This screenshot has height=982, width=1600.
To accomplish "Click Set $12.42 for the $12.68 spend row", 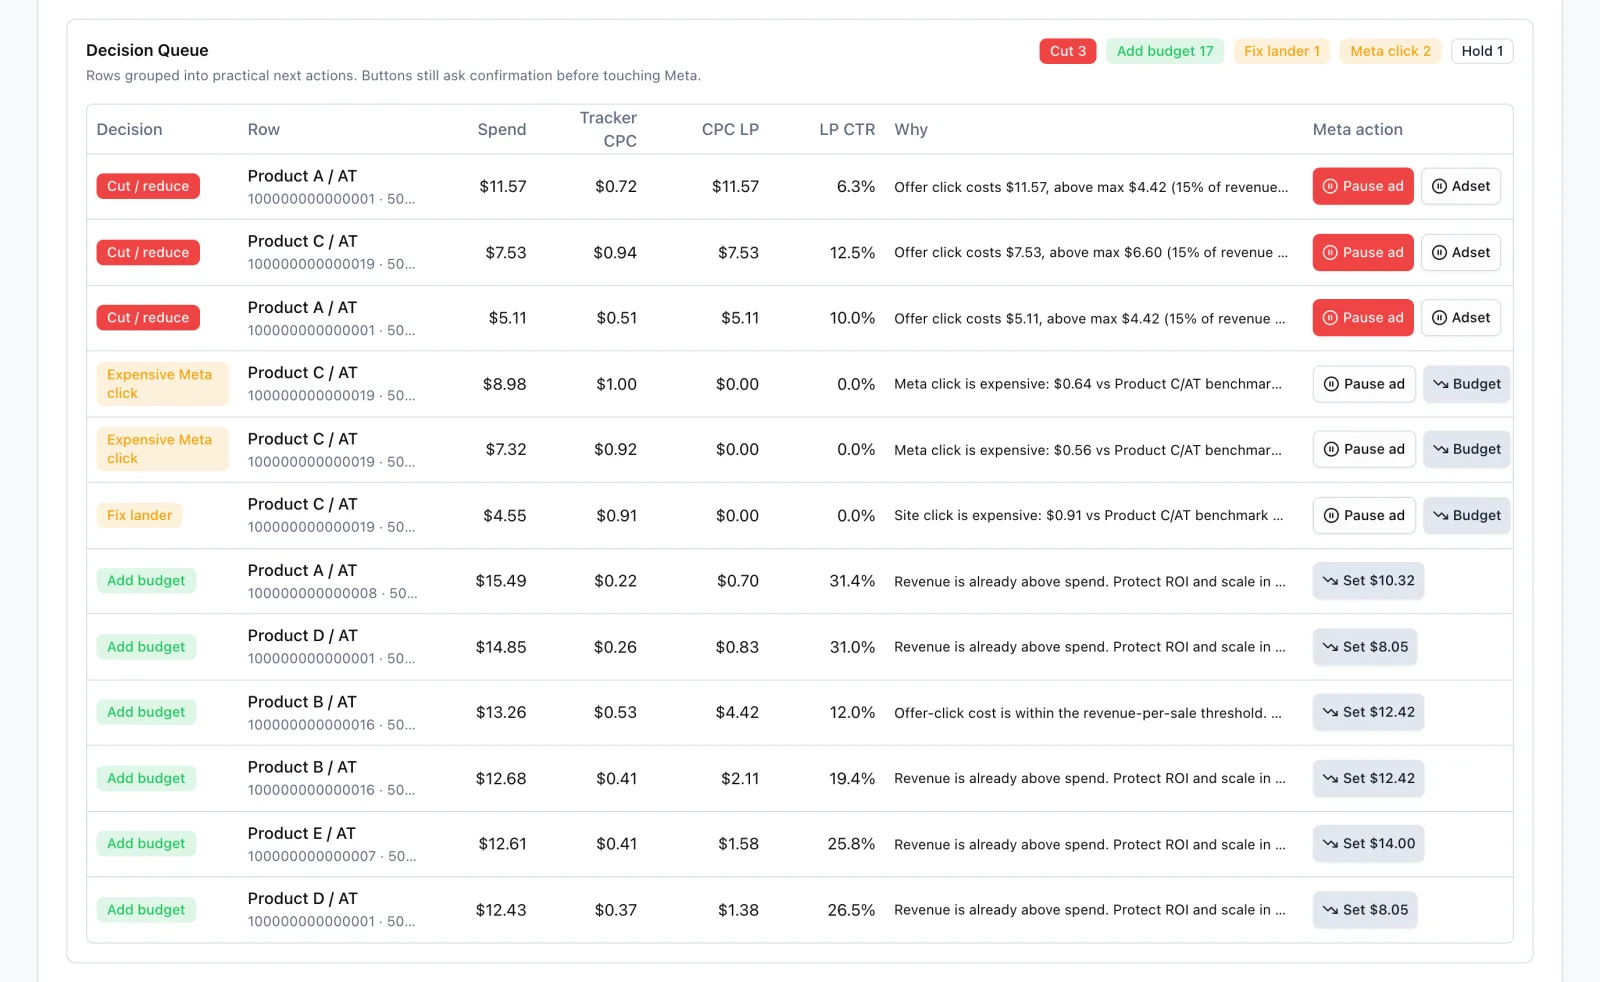I will pos(1368,778).
